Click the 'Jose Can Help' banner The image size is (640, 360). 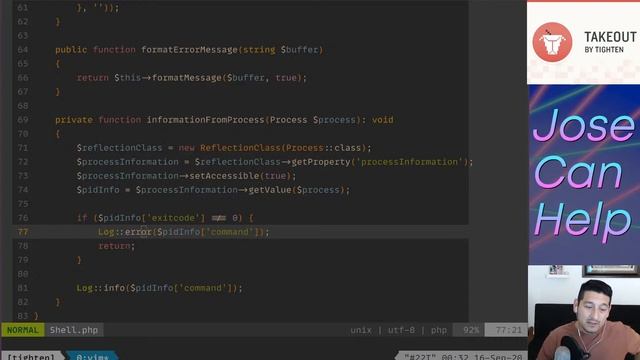click(584, 175)
